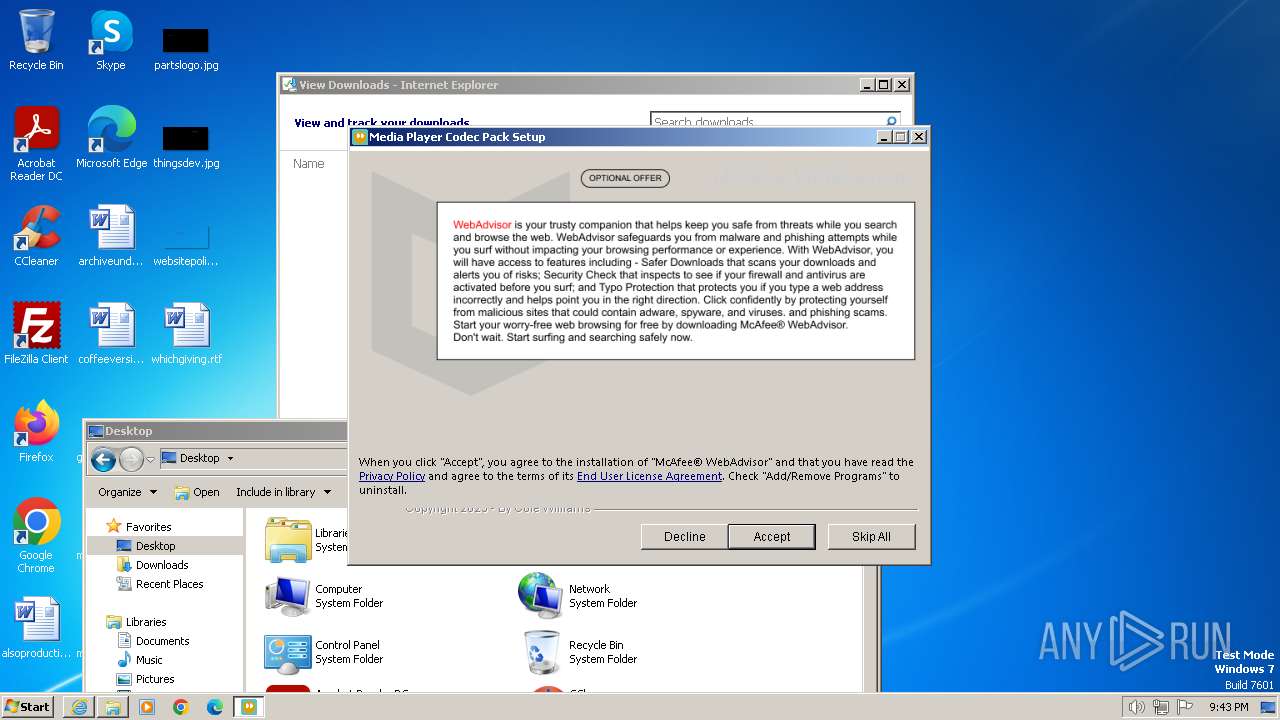1280x720 pixels.
Task: Click Search downloads field in Internet Explorer
Action: (775, 122)
